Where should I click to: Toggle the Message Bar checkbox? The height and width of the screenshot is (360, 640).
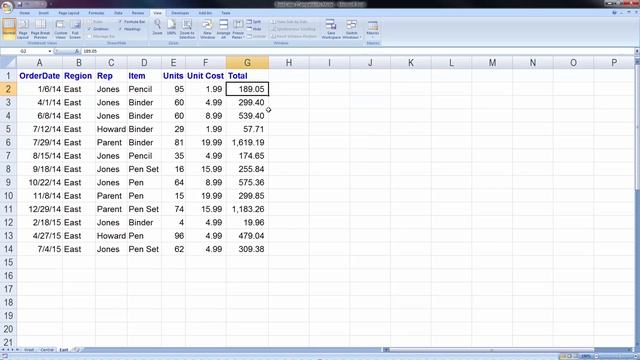pos(101,36)
